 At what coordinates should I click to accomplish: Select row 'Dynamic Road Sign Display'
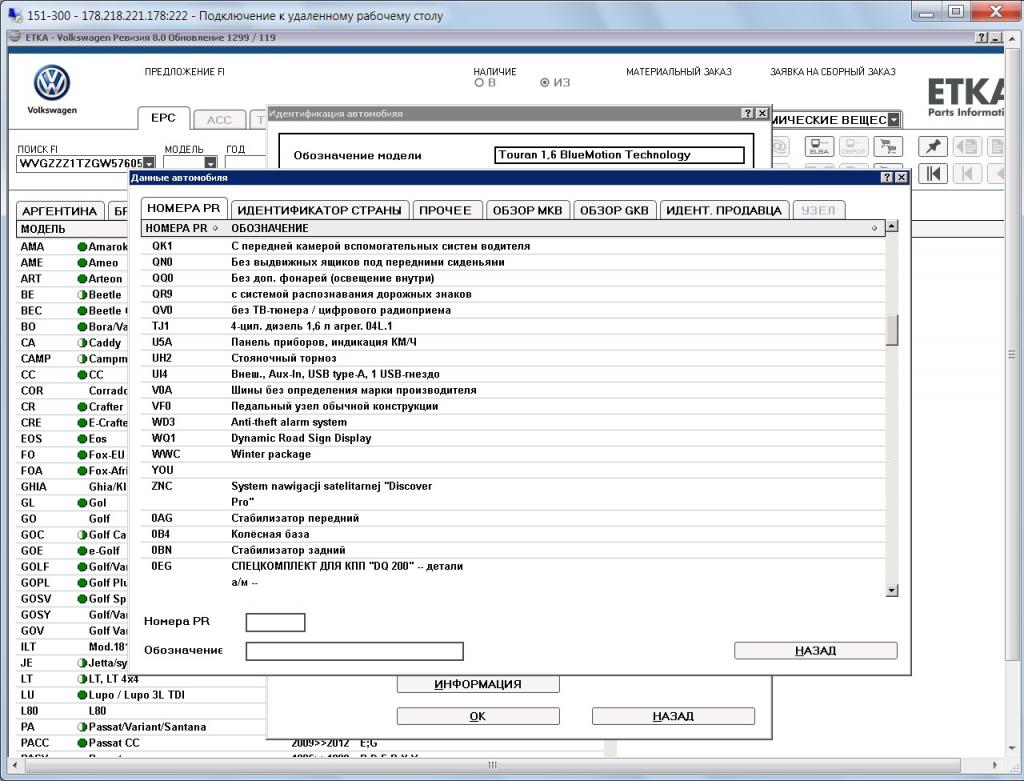(x=513, y=438)
